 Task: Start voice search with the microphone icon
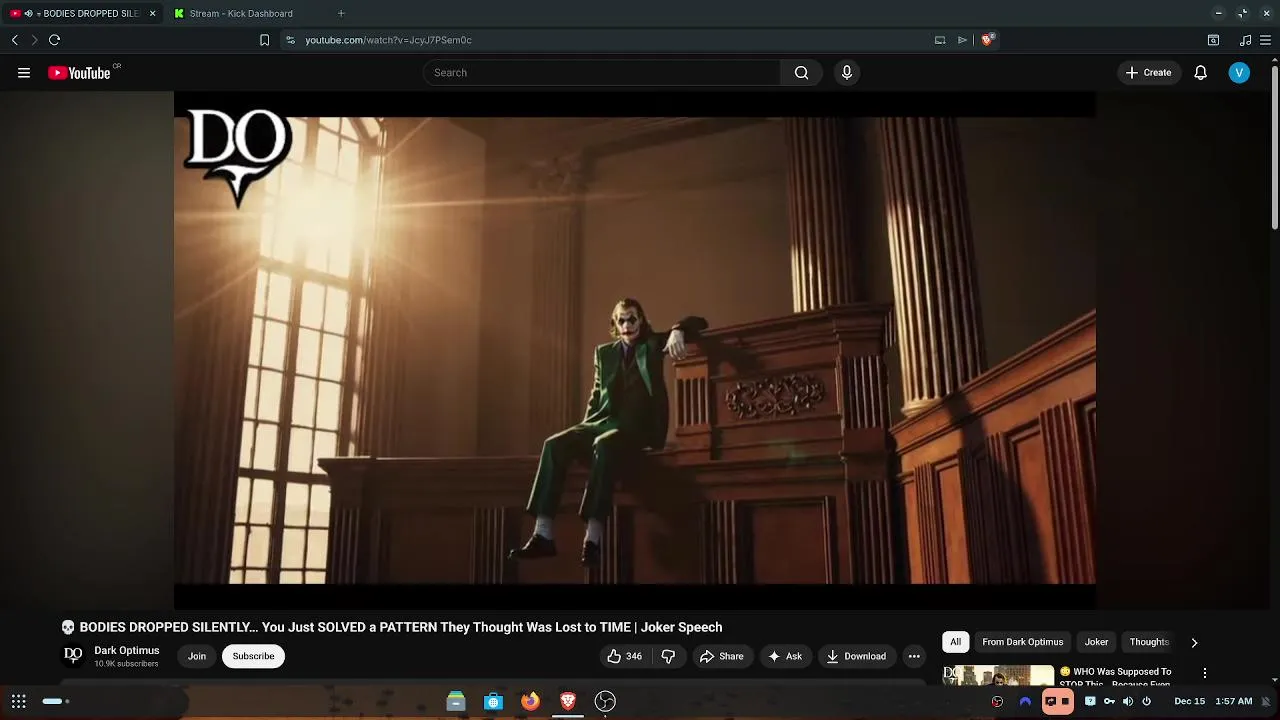click(847, 73)
